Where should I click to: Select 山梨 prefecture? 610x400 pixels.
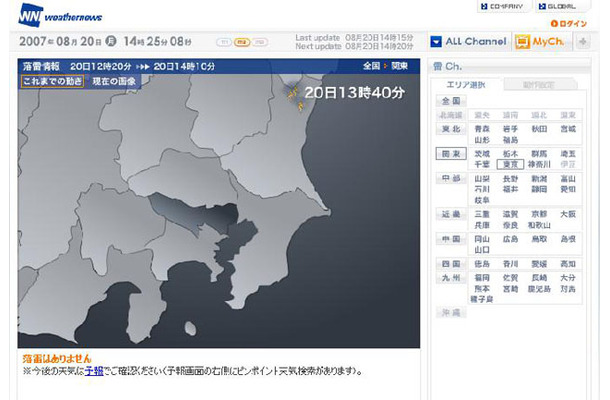[x=482, y=179]
